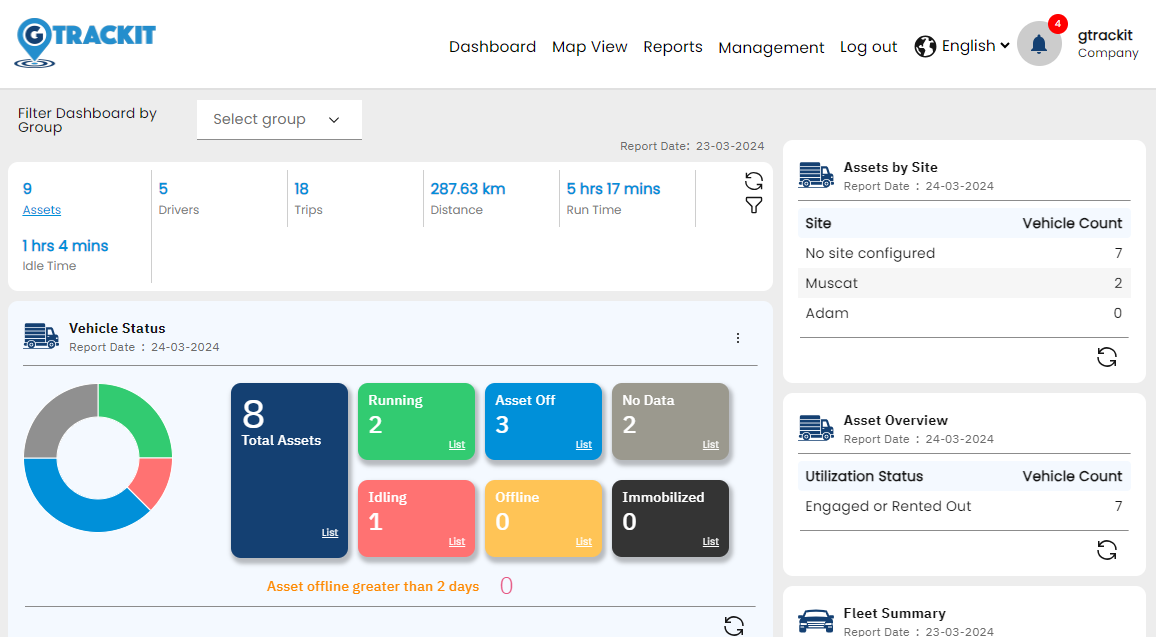1156x637 pixels.
Task: Click the globe language icon
Action: [x=925, y=46]
